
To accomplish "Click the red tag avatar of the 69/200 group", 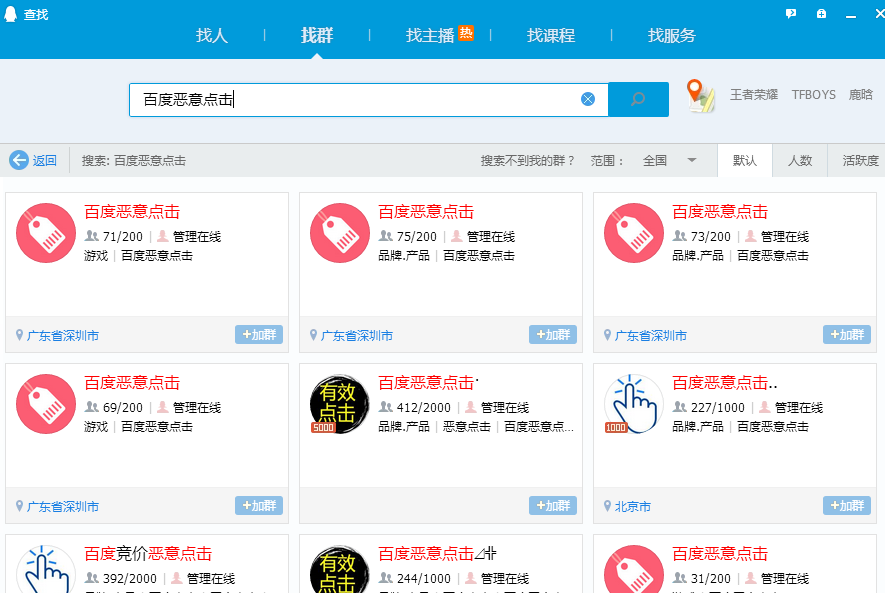I will [x=46, y=404].
